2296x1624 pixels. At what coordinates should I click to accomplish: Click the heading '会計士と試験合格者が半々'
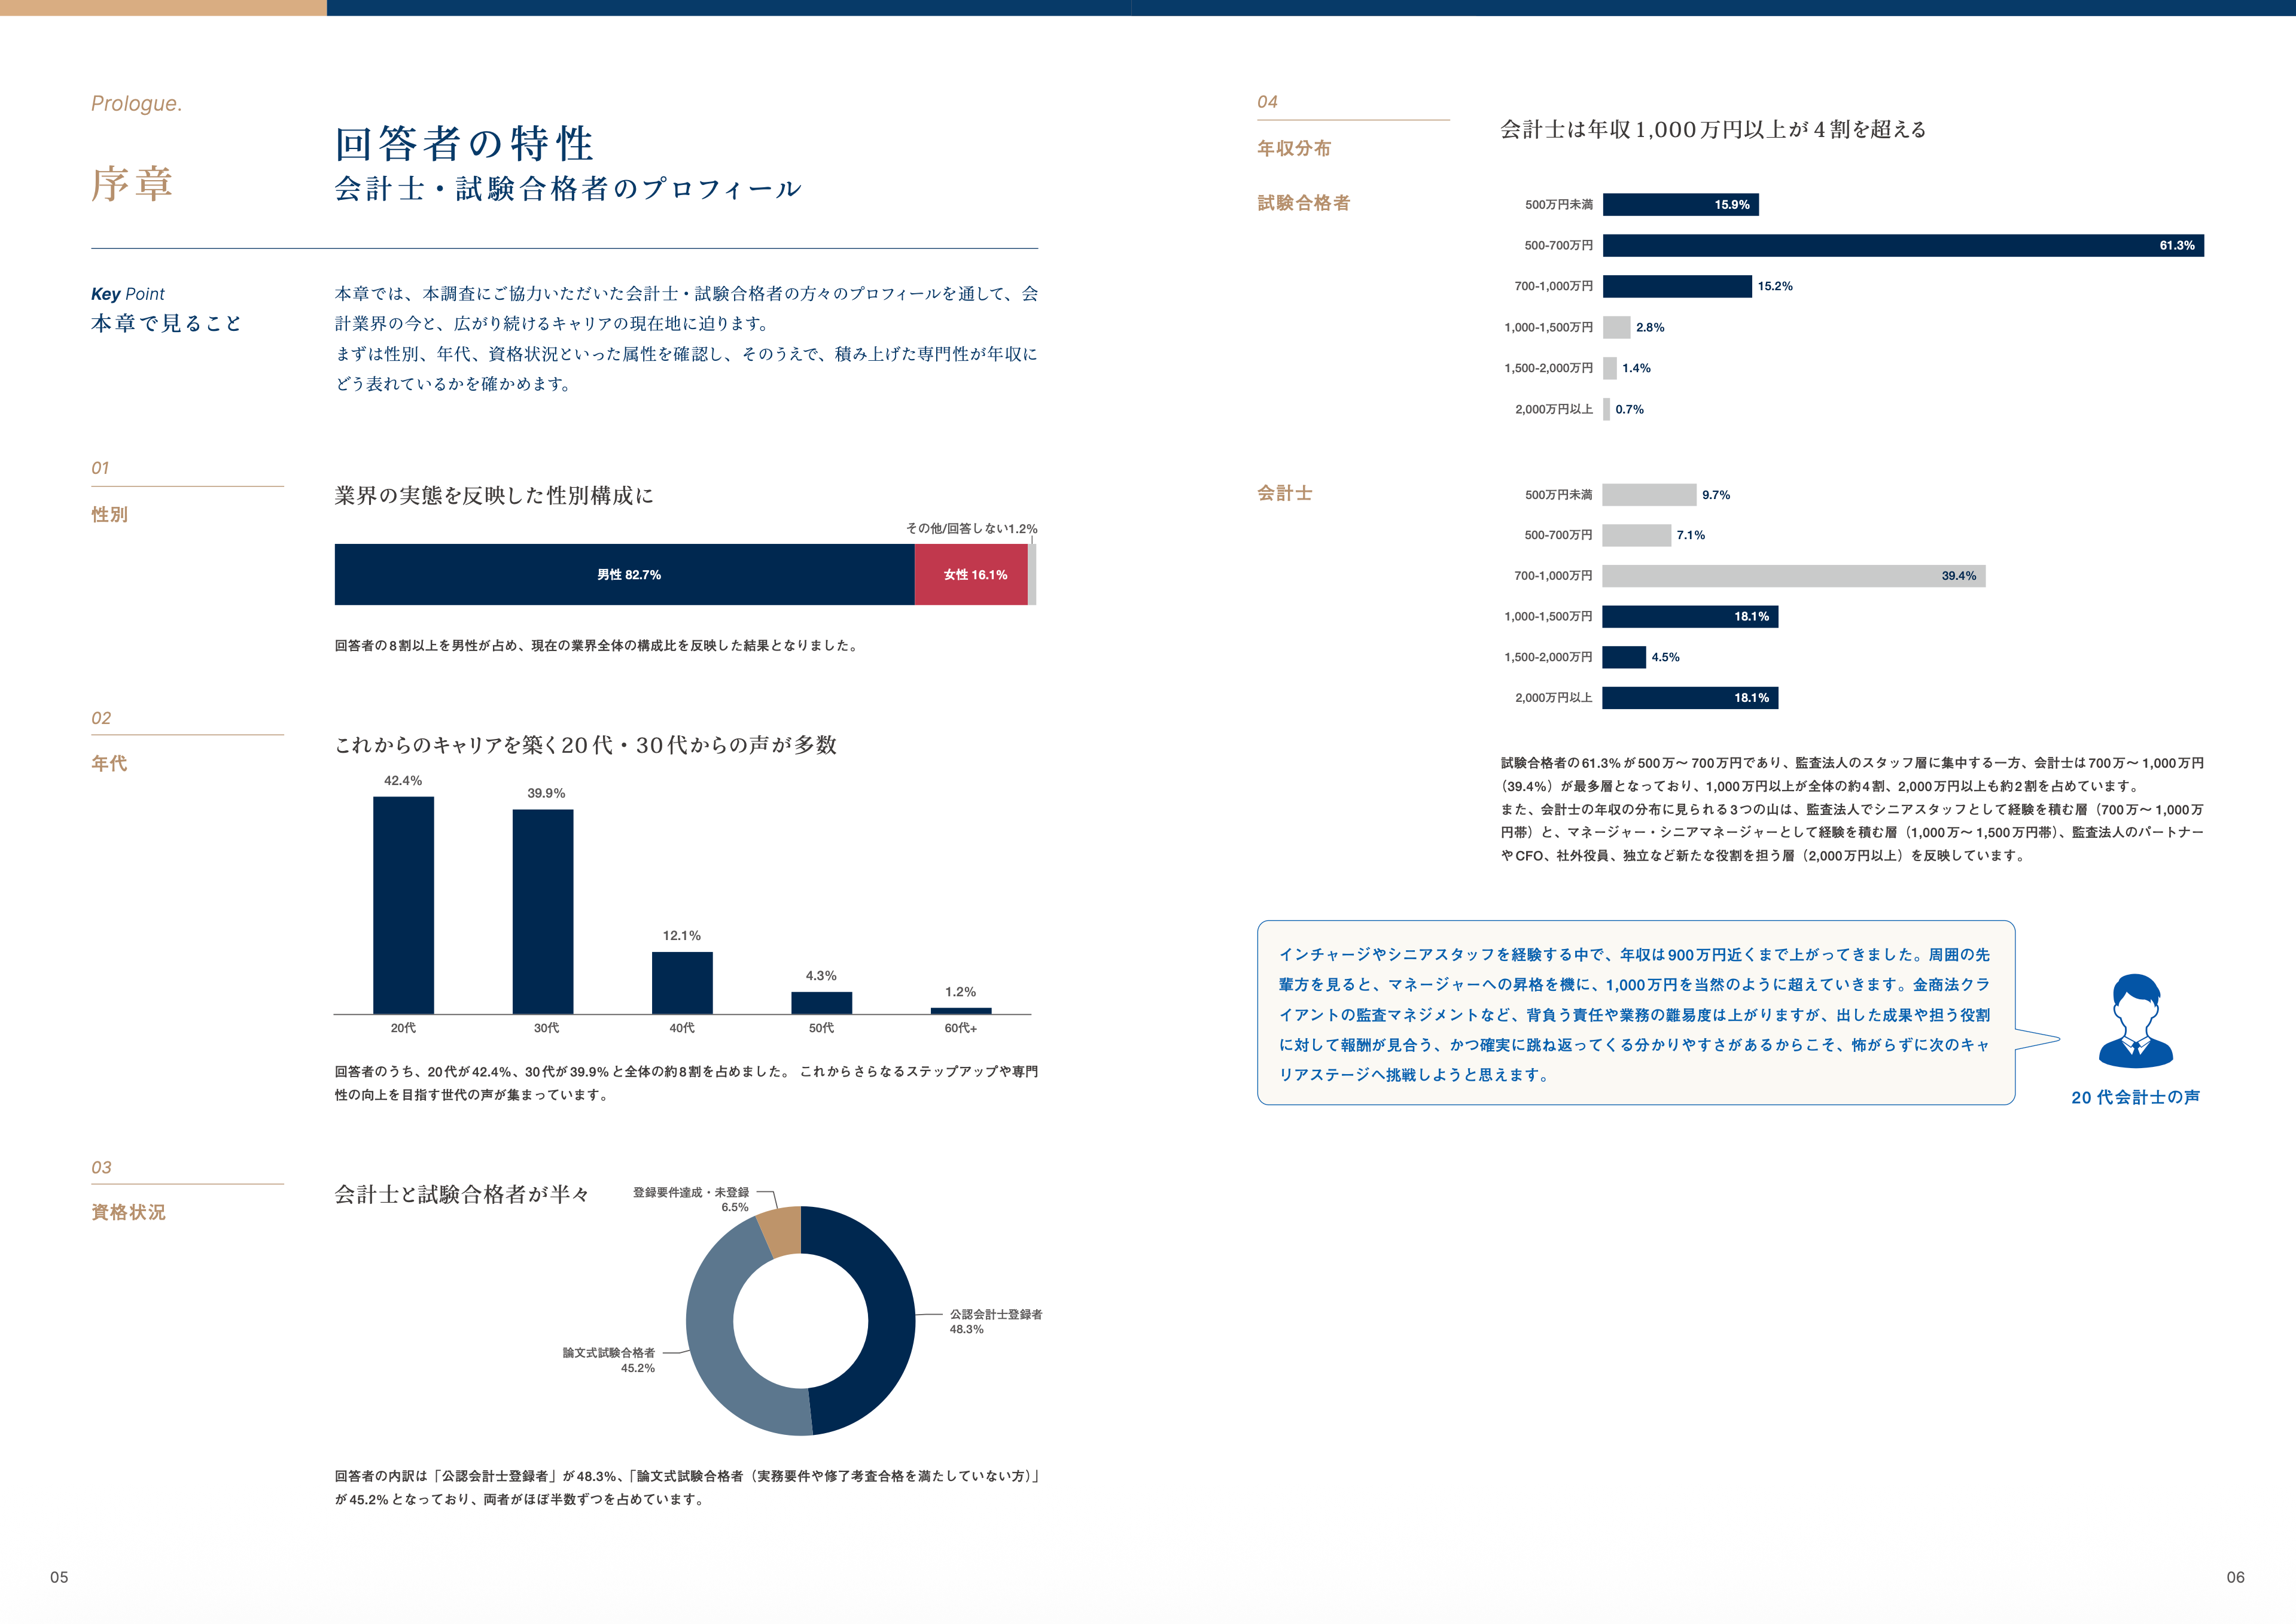(462, 1194)
